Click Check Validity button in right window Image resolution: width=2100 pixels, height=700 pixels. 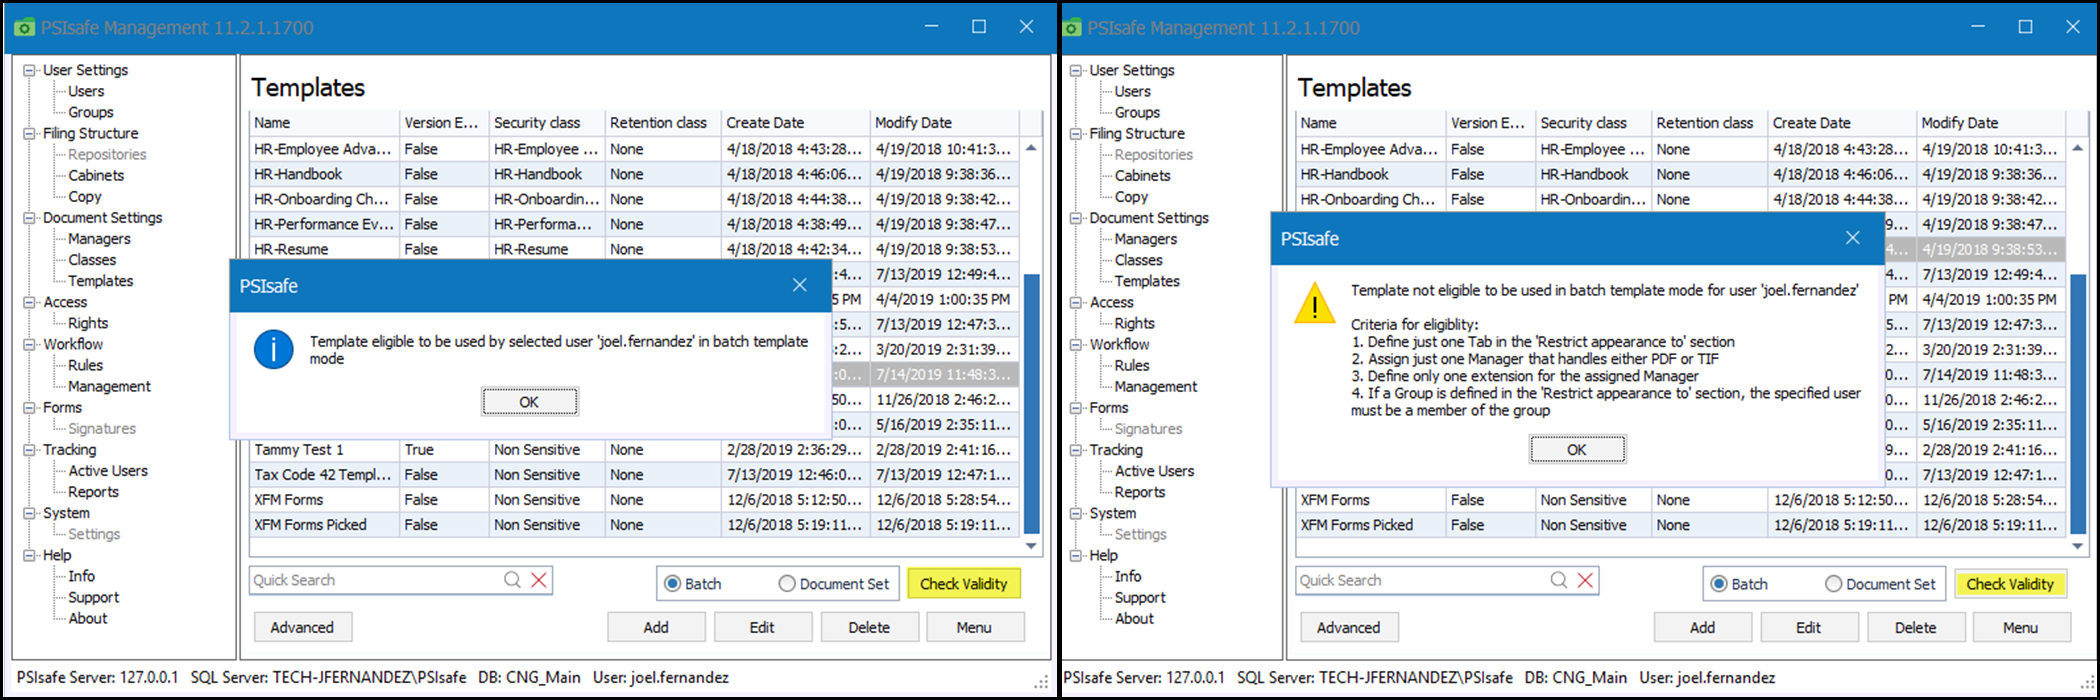tap(2010, 584)
